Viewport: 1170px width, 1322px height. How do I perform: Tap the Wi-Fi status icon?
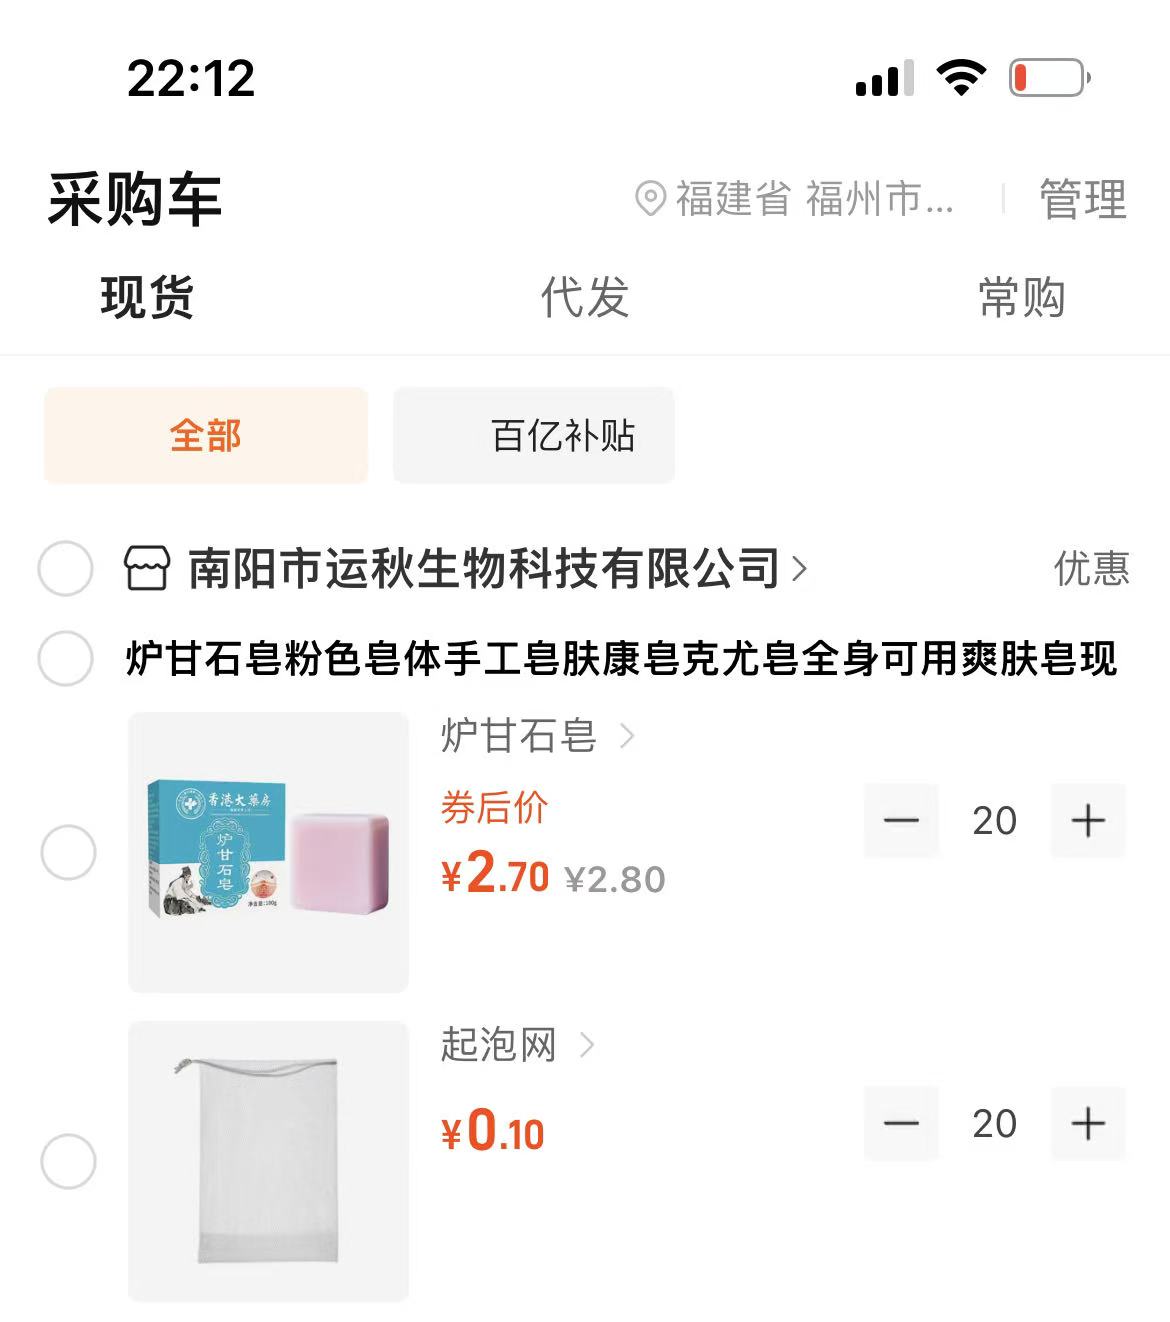[960, 78]
